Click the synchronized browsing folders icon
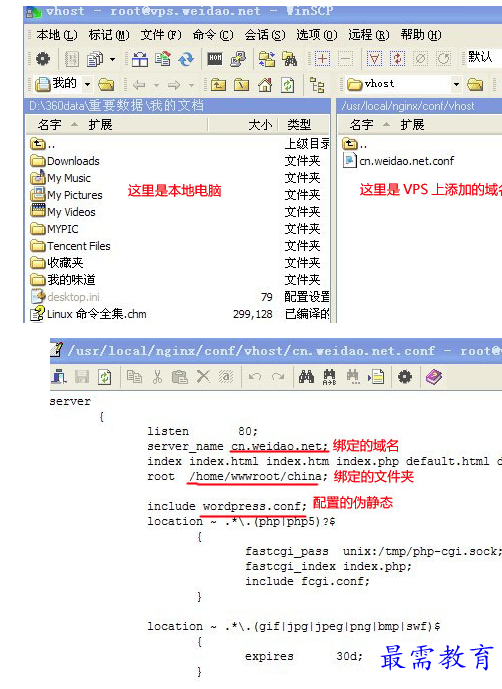This screenshot has width=502, height=689. tap(267, 58)
